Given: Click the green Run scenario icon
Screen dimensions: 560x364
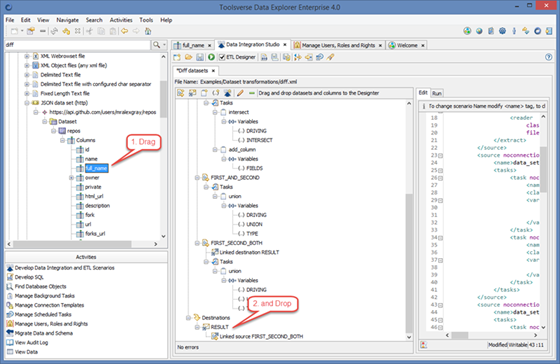Looking at the screenshot, I should [211, 57].
